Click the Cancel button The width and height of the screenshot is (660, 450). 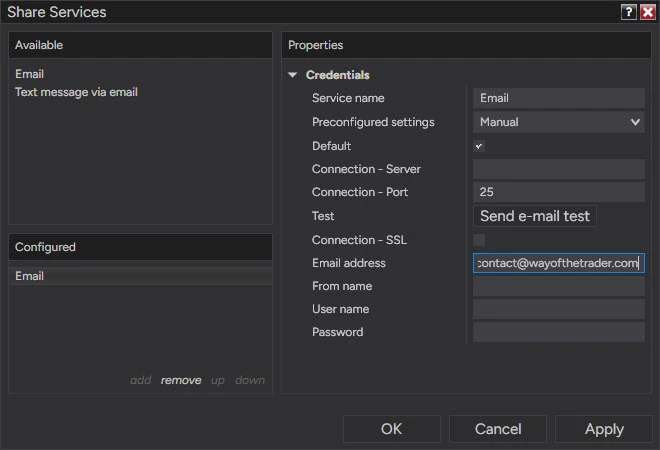click(498, 429)
